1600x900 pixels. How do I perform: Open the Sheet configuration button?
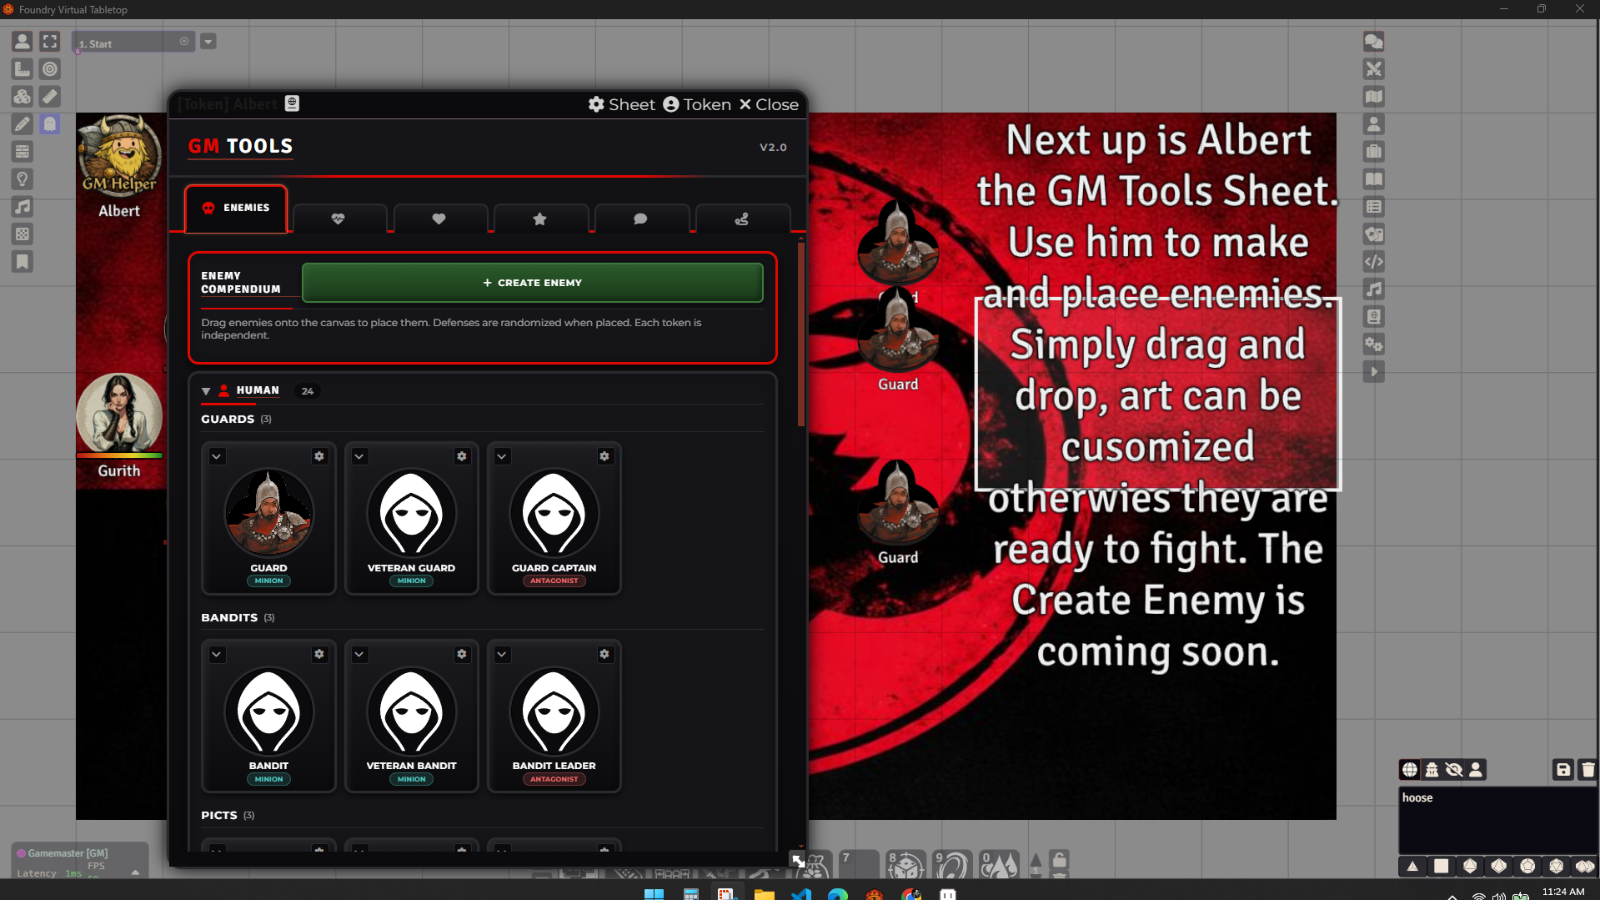(621, 105)
